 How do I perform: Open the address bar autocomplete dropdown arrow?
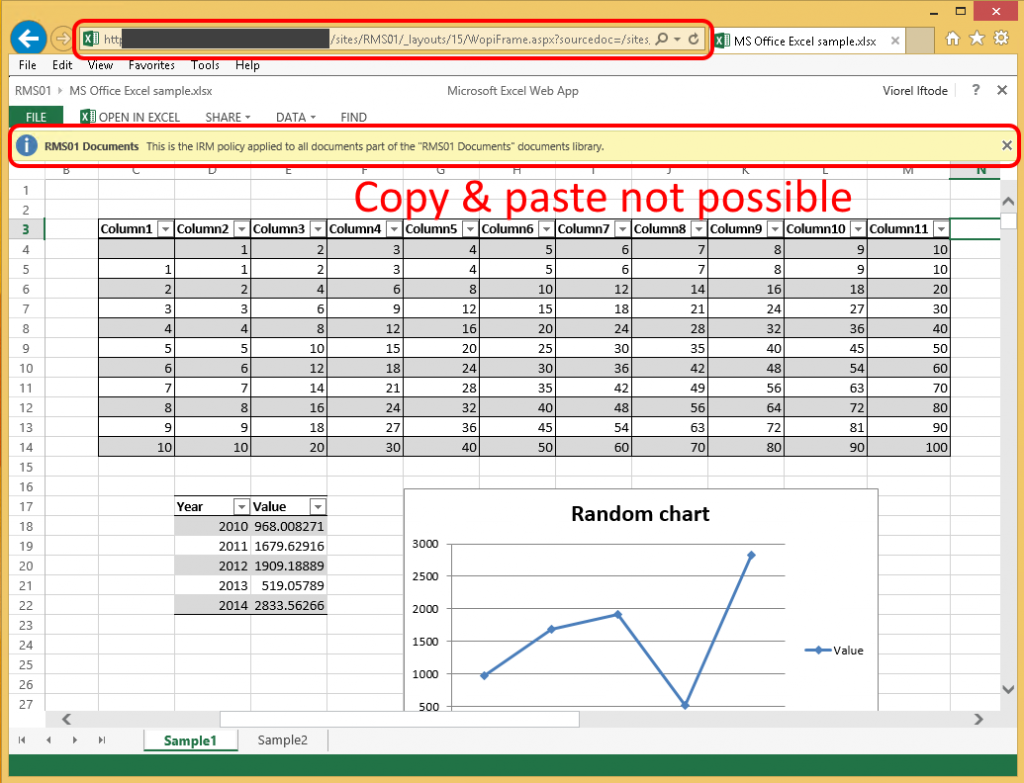coord(677,39)
